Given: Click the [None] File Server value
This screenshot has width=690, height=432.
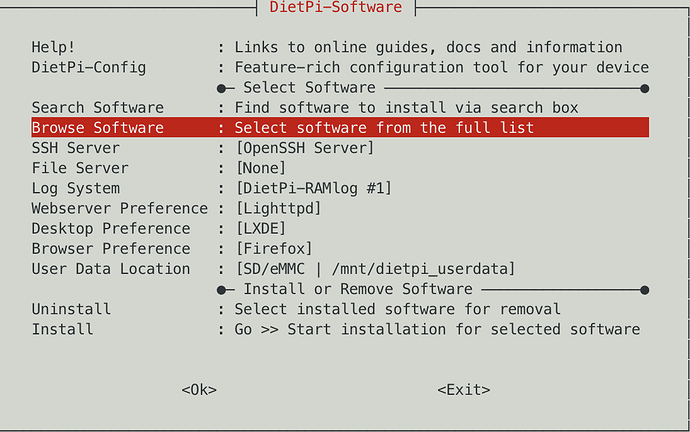Looking at the screenshot, I should point(264,168).
